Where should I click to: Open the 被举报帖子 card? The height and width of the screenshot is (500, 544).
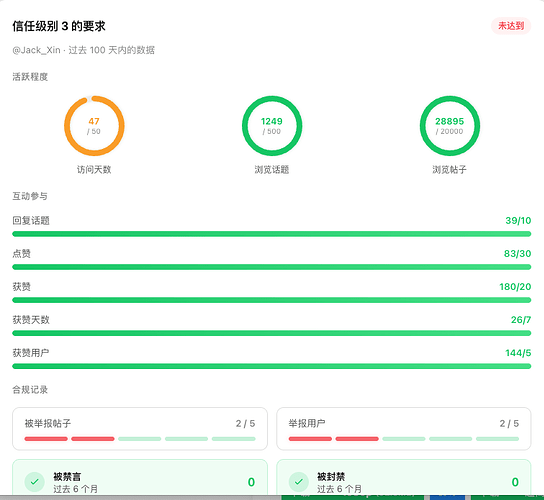(140, 429)
